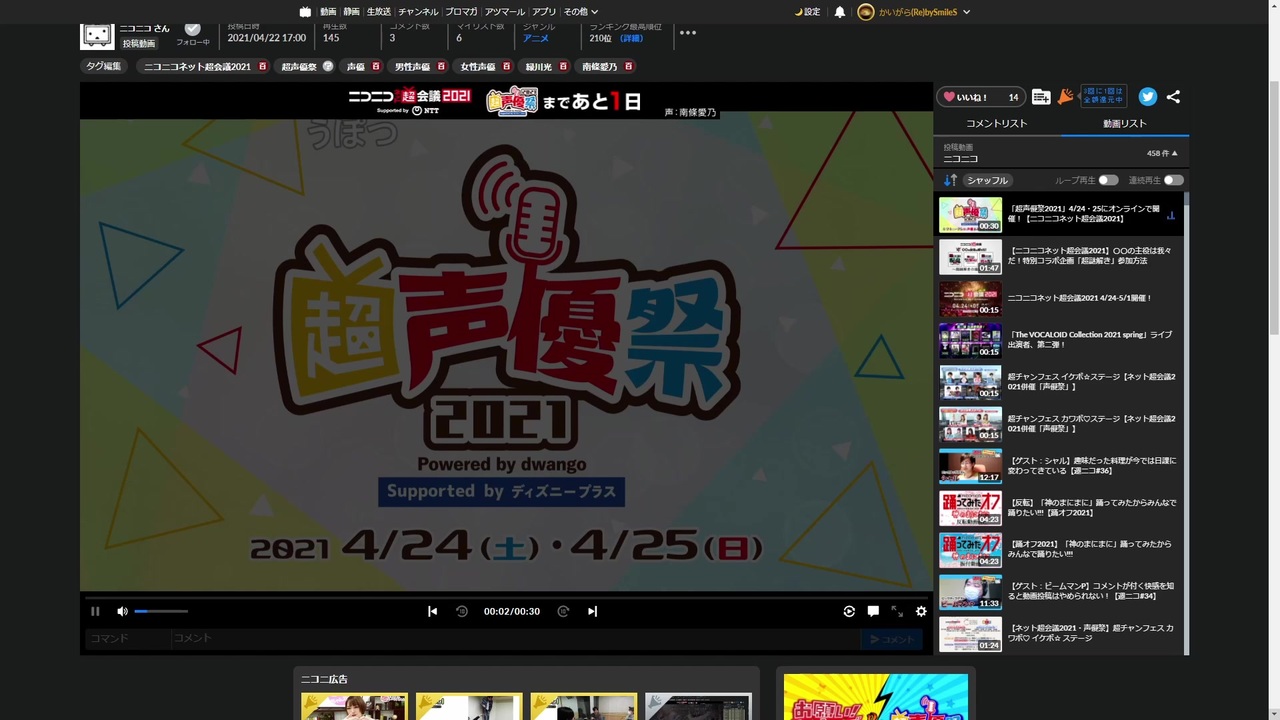Click the シャッフル shuffle button
The height and width of the screenshot is (720, 1280).
point(987,180)
